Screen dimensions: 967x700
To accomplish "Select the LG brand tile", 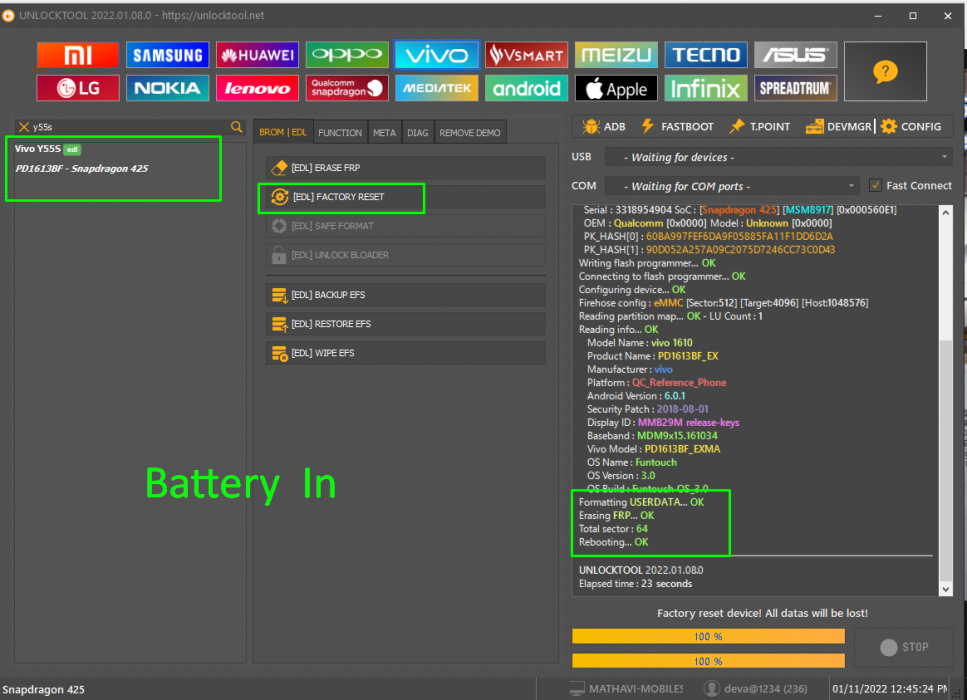I will pos(78,88).
